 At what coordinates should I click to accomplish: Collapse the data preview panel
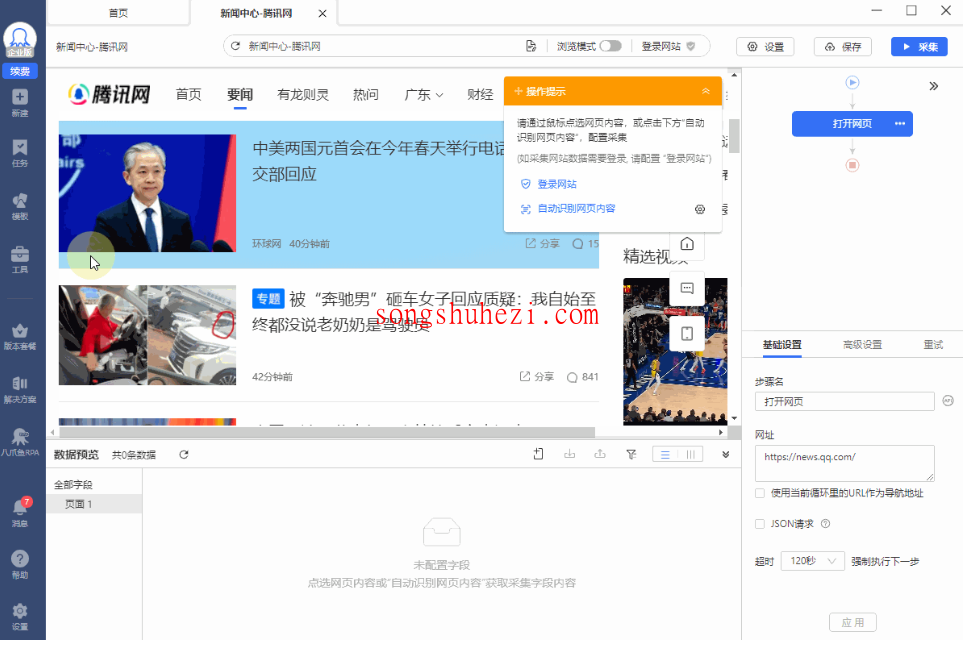(x=725, y=455)
